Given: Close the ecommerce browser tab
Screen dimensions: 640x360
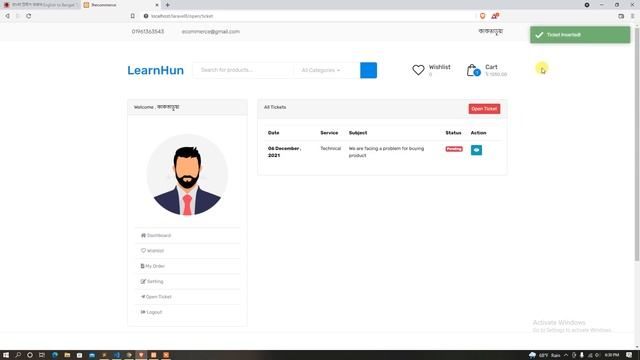Looking at the screenshot, I should 157,5.
